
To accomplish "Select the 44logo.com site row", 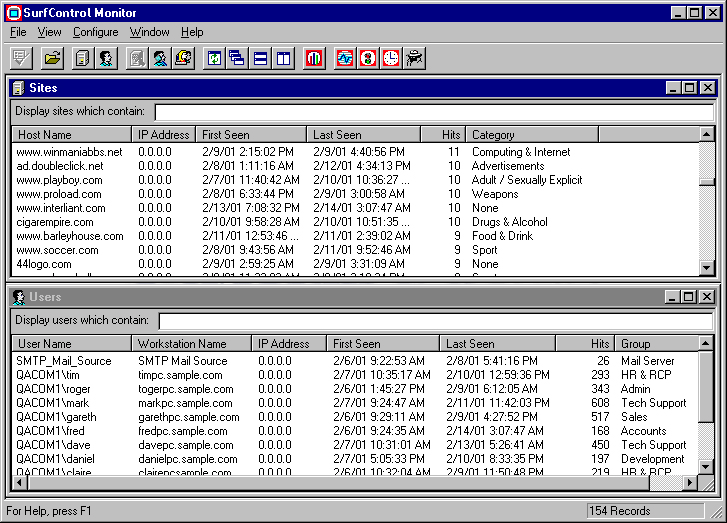I will click(x=355, y=264).
